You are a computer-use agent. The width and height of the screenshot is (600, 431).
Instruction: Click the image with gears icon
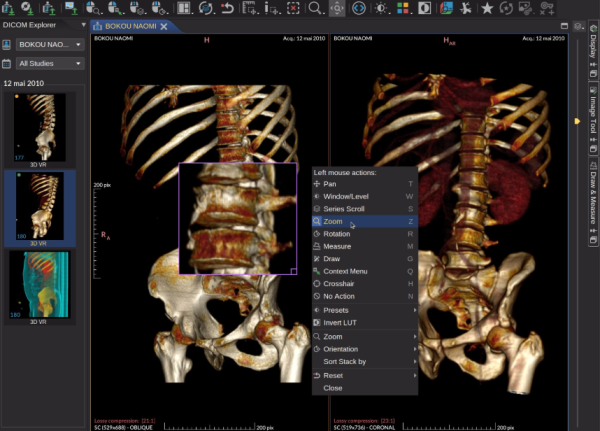[x=526, y=8]
